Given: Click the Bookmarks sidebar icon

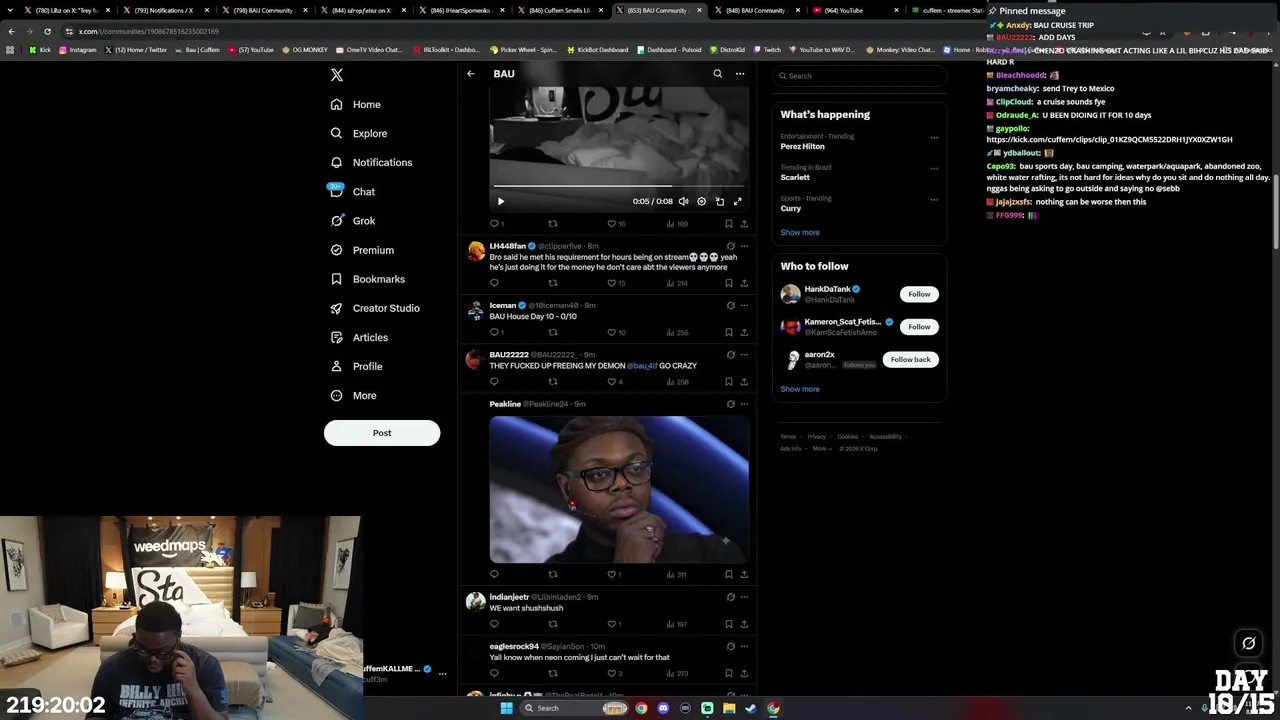Looking at the screenshot, I should coord(336,279).
